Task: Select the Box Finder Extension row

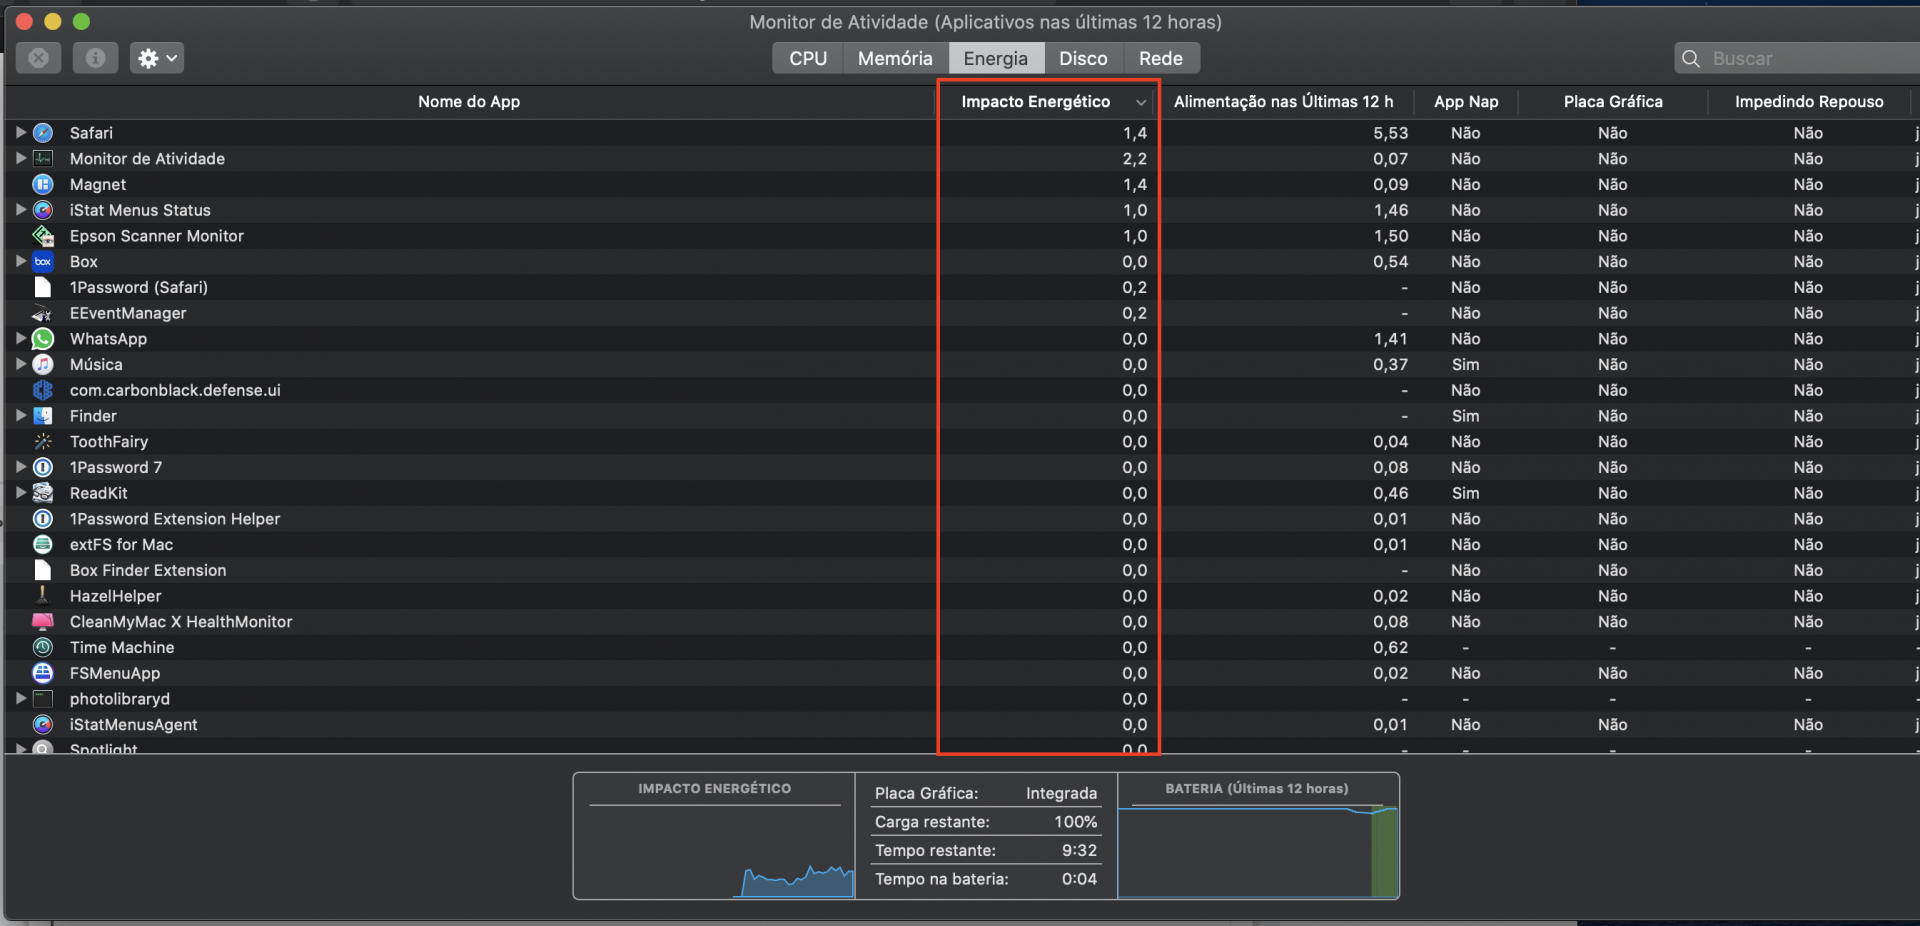Action: pyautogui.click(x=960, y=570)
